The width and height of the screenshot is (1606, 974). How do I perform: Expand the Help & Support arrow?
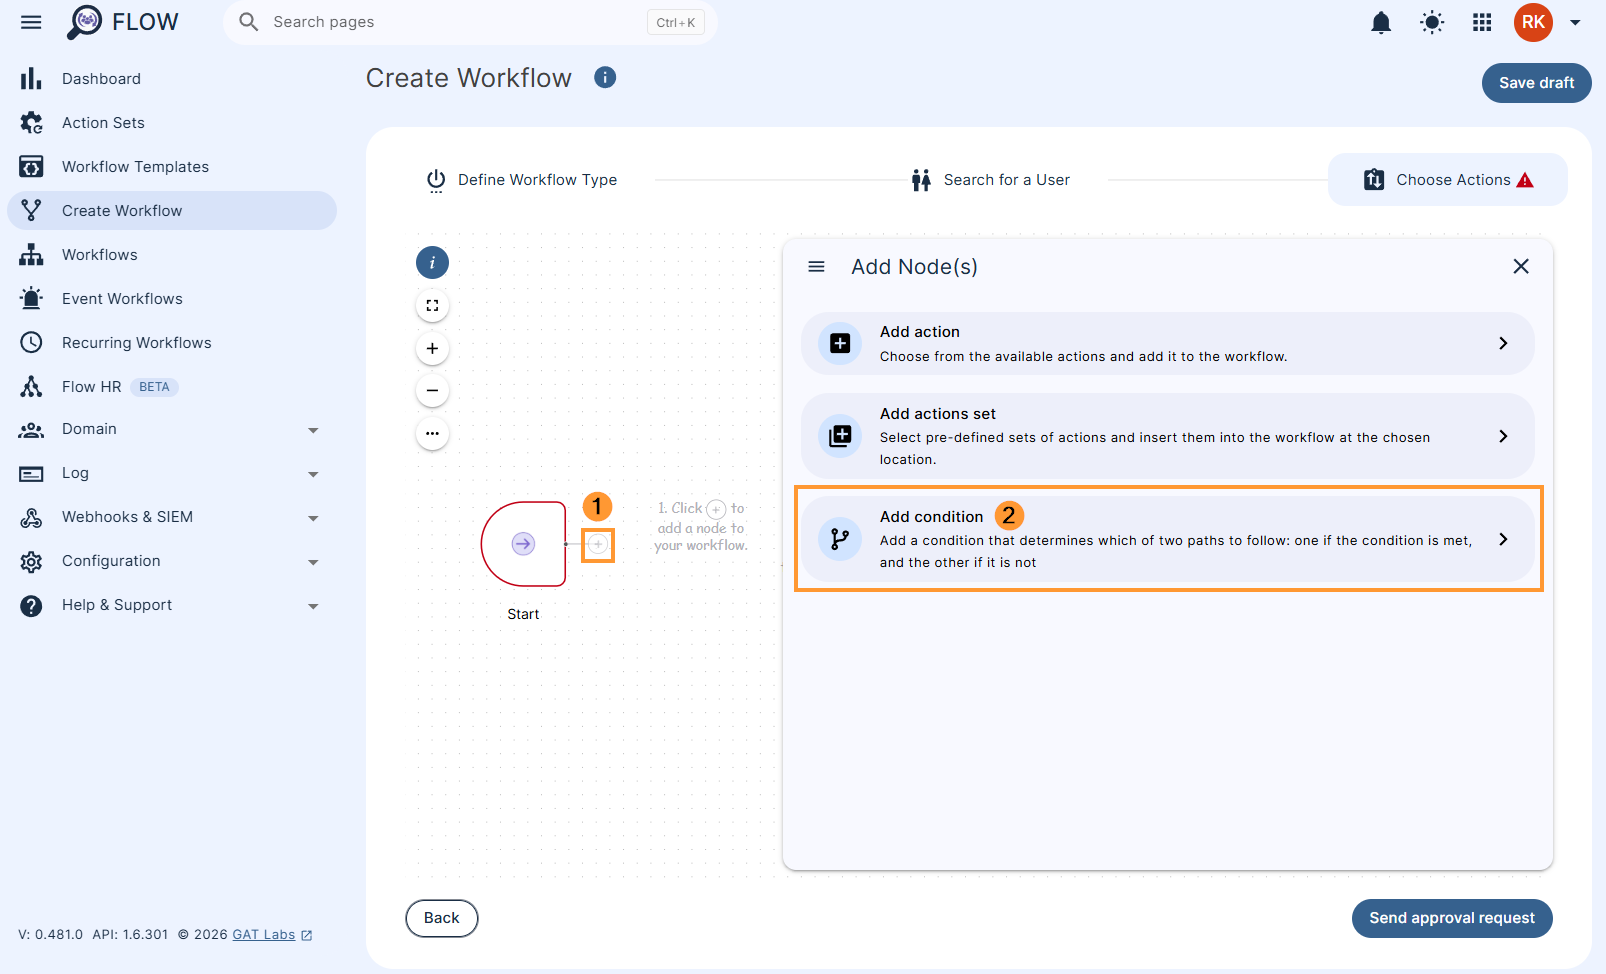click(313, 606)
